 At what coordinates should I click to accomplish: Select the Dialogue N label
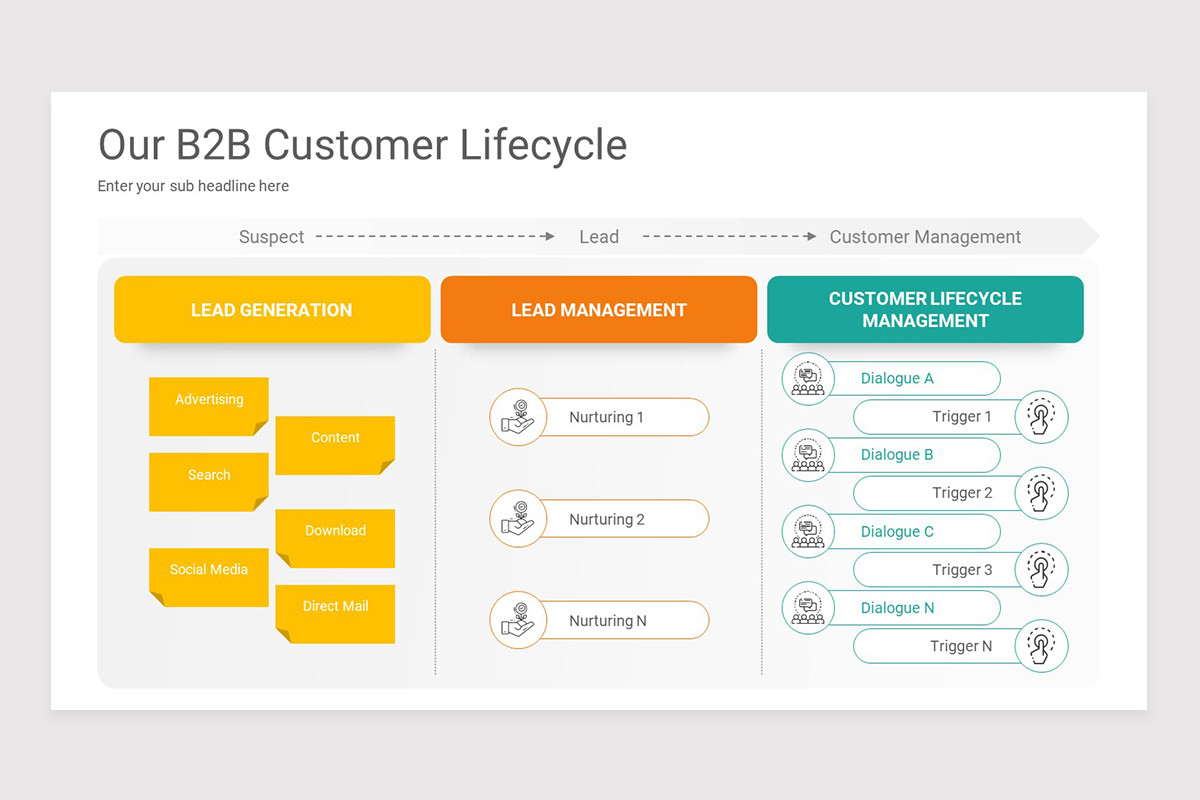tap(898, 608)
